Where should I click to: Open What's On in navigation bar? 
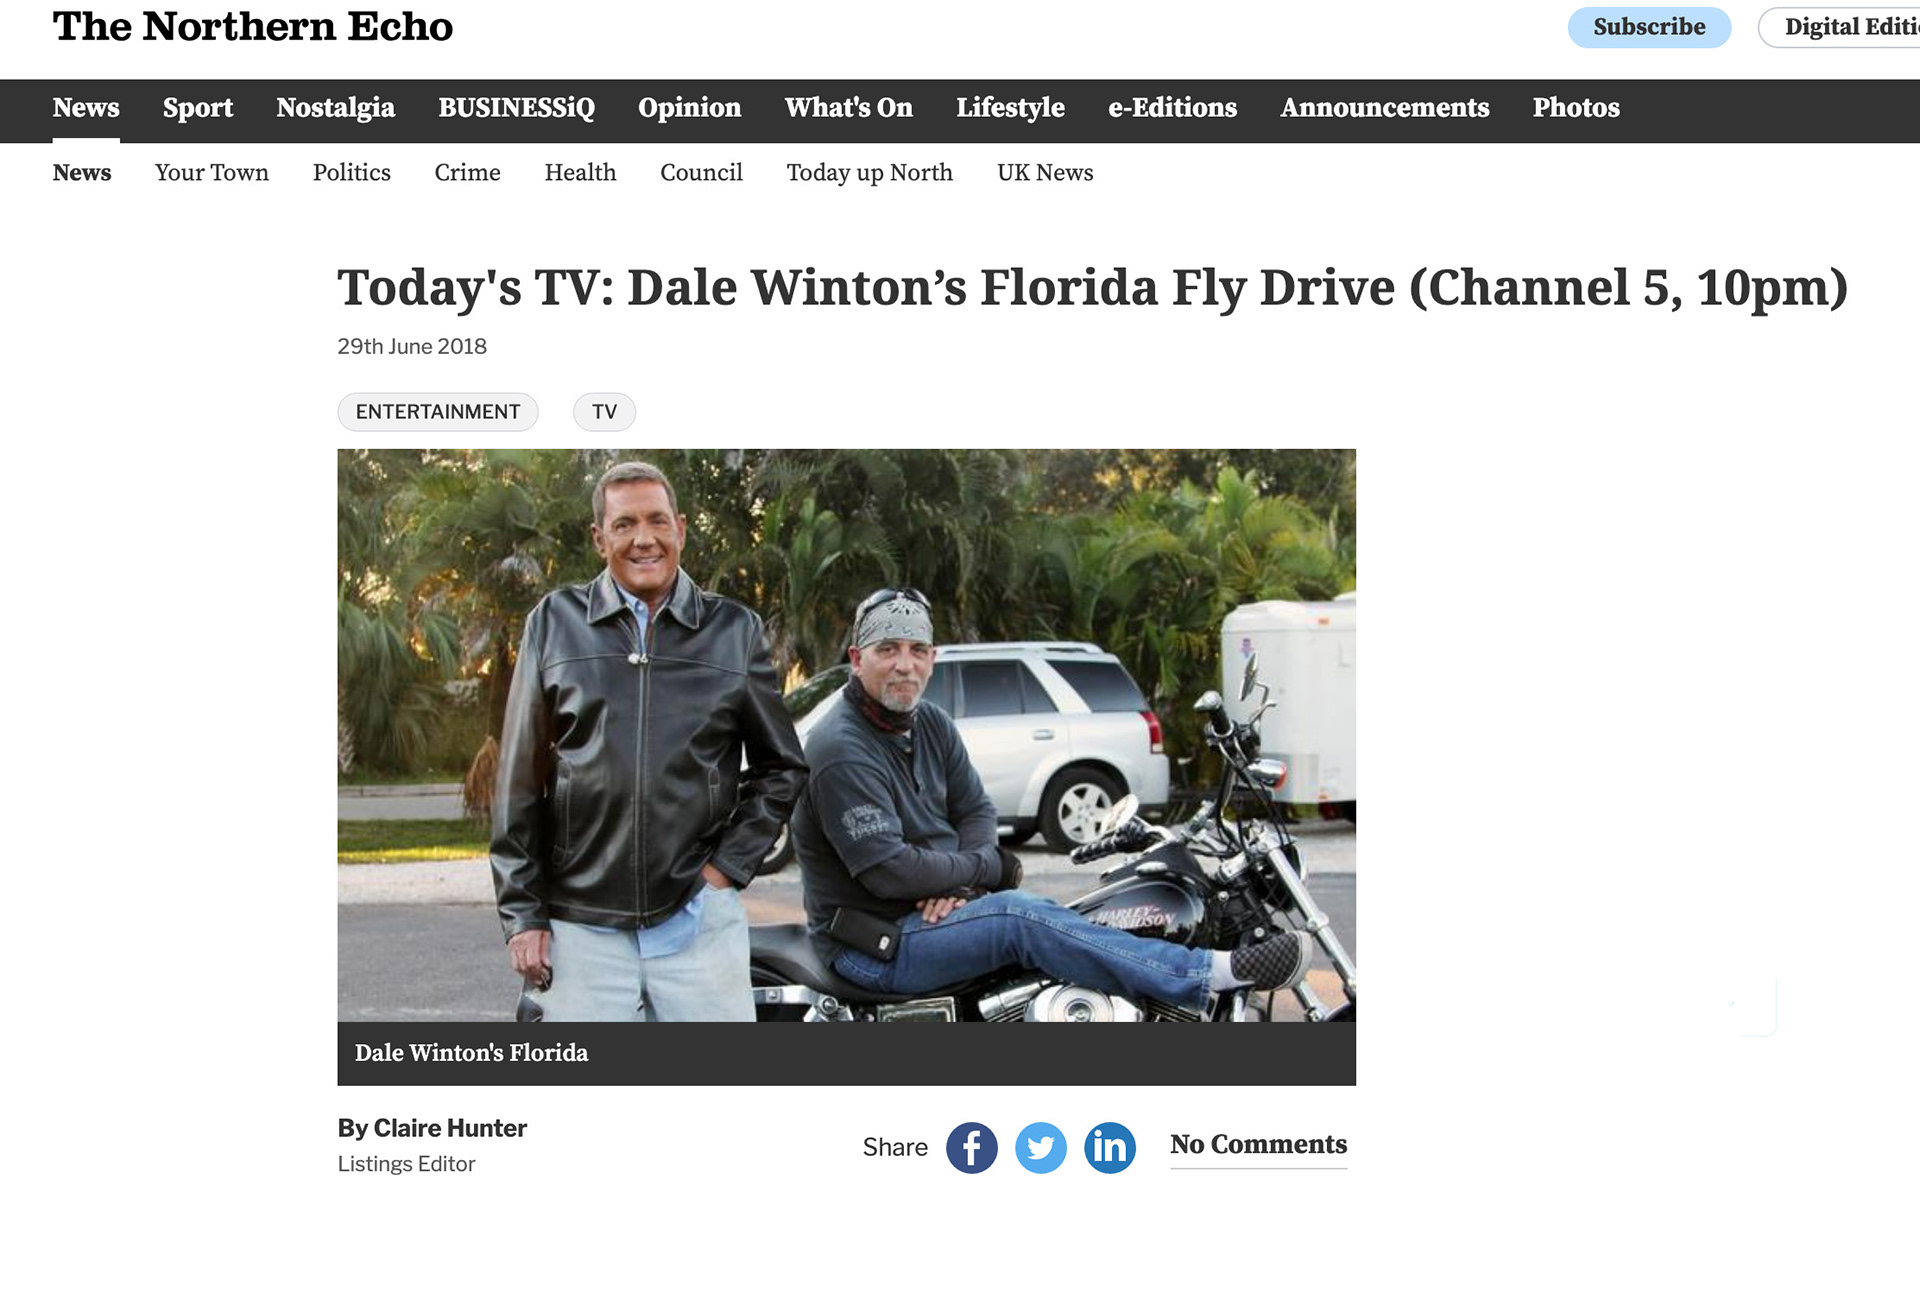pyautogui.click(x=849, y=108)
